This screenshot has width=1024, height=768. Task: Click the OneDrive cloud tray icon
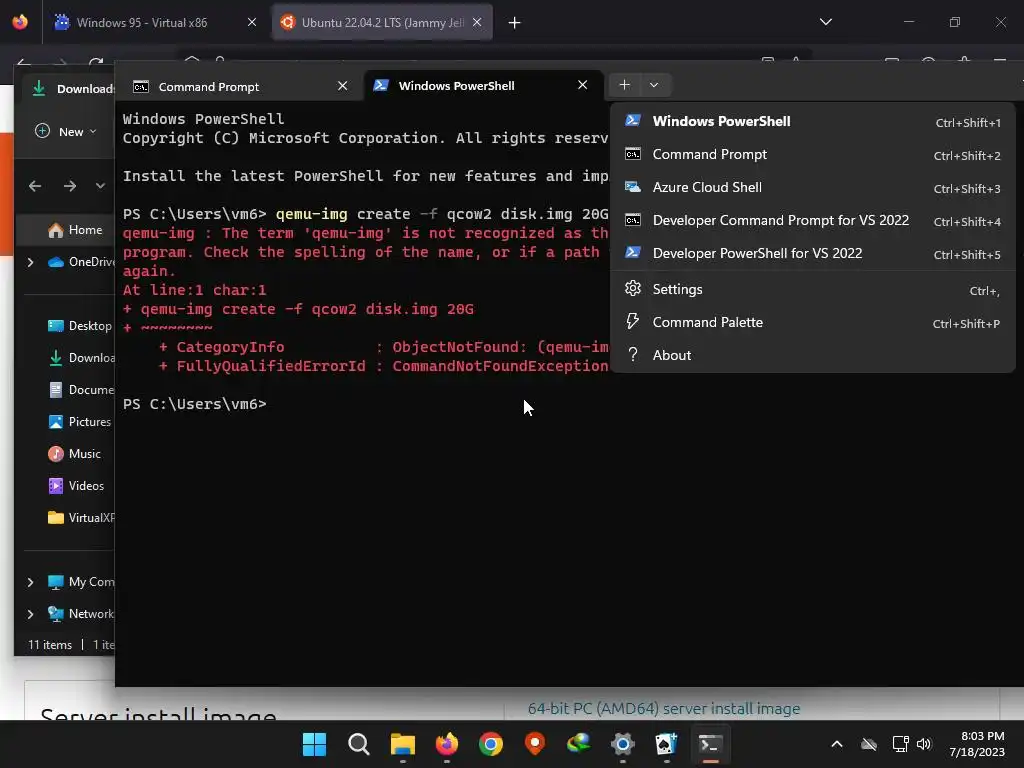pos(869,744)
